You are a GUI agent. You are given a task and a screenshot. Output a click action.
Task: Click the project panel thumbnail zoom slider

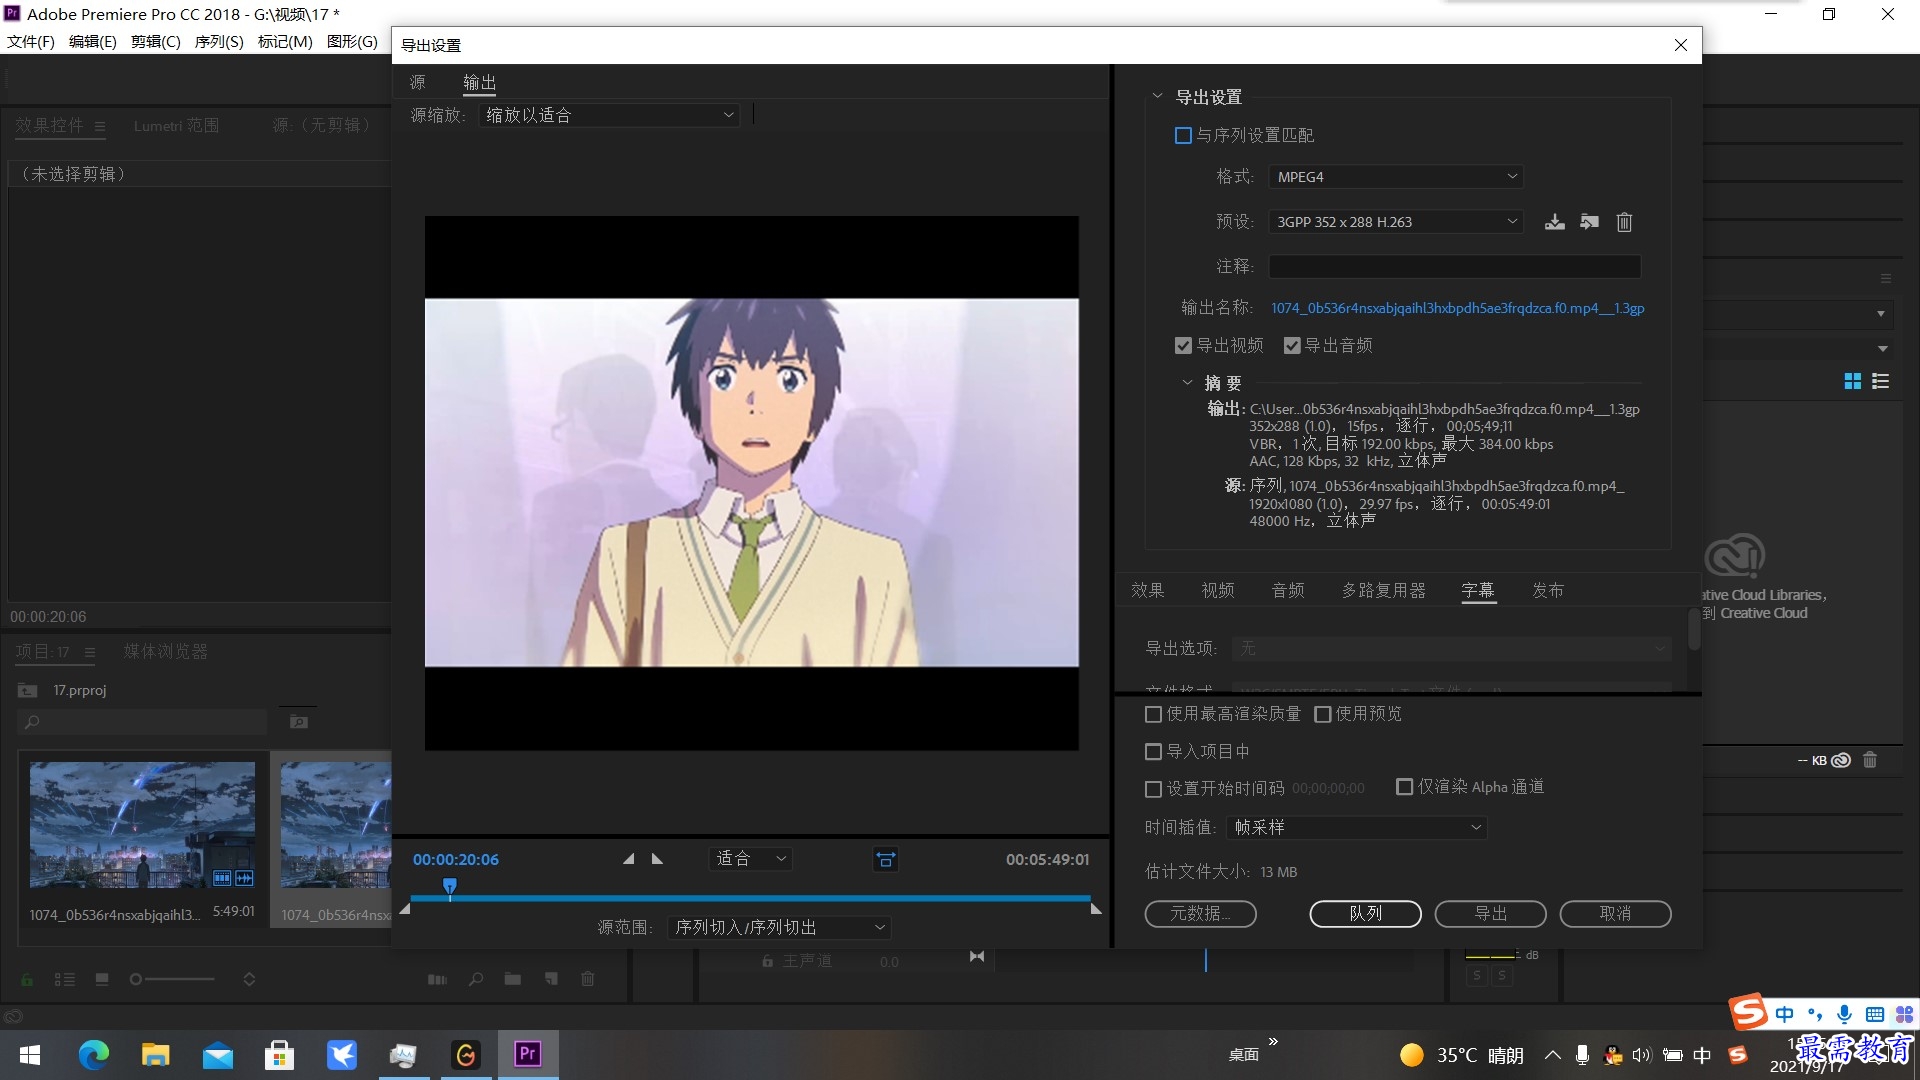coord(173,980)
